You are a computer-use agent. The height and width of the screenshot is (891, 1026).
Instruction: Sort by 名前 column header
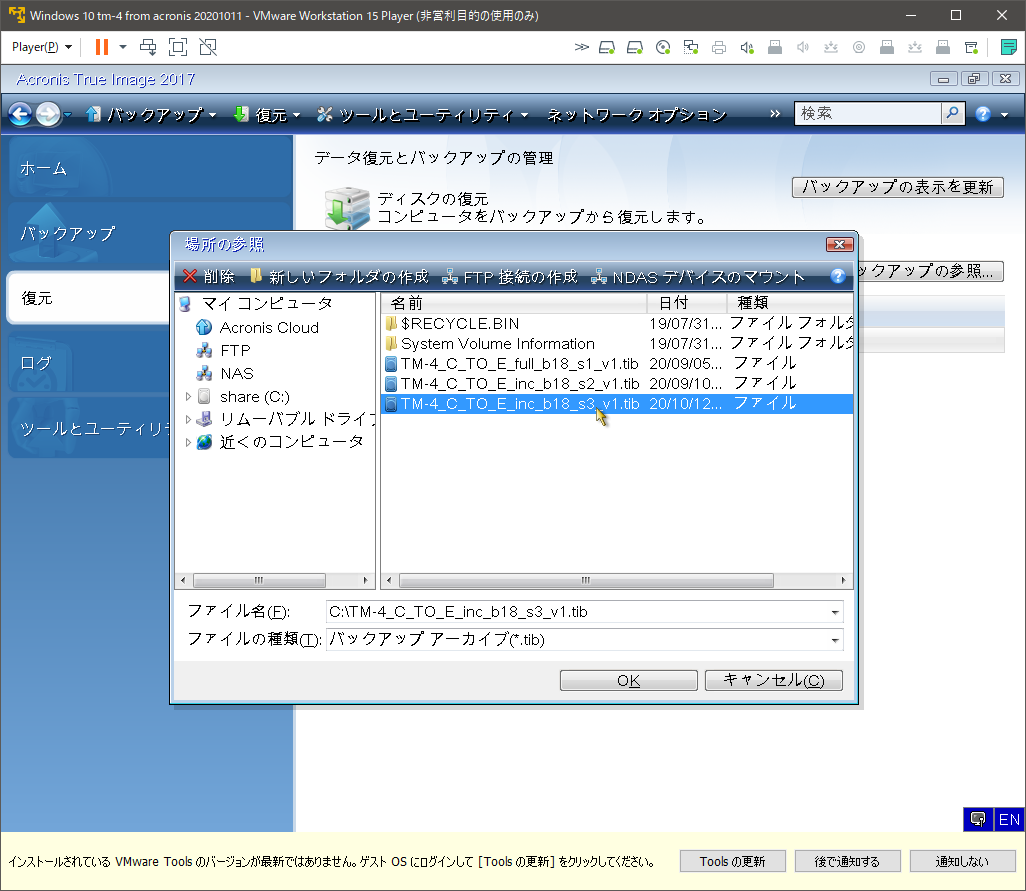point(514,303)
